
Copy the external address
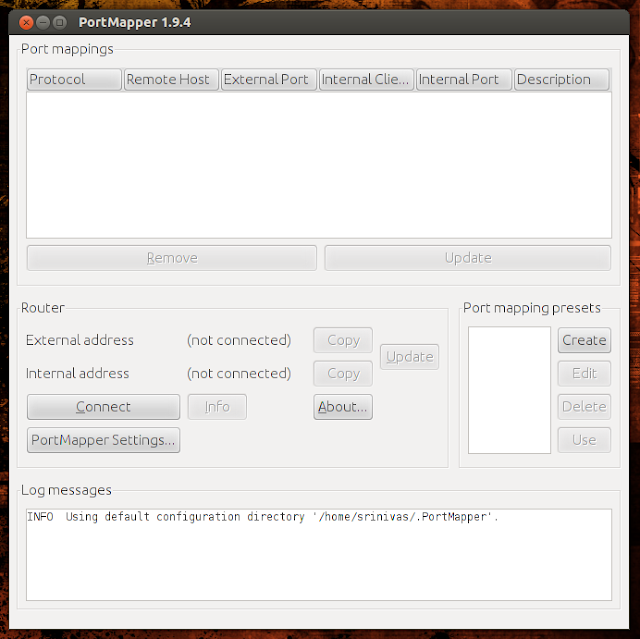pos(343,340)
